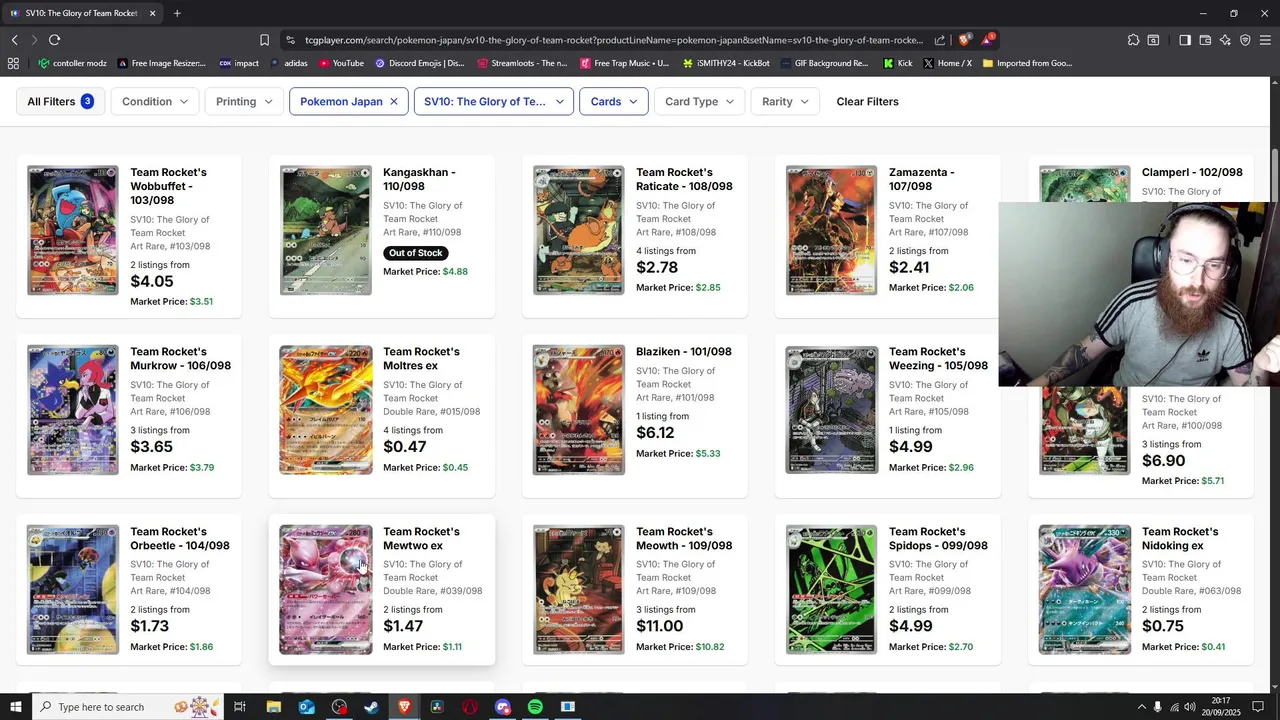Open Zamazenta - 107/098 card title

click(x=921, y=179)
